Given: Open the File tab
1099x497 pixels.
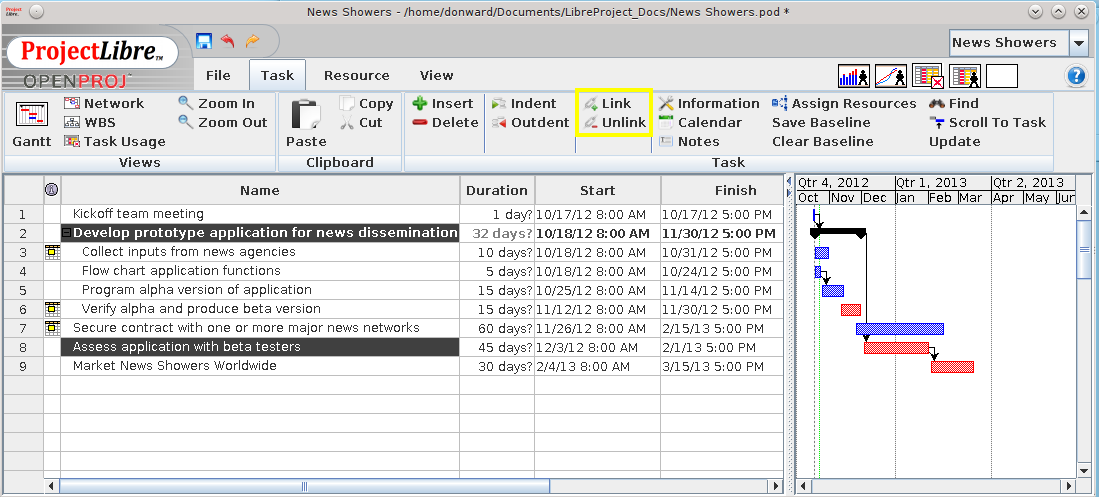Looking at the screenshot, I should [218, 76].
